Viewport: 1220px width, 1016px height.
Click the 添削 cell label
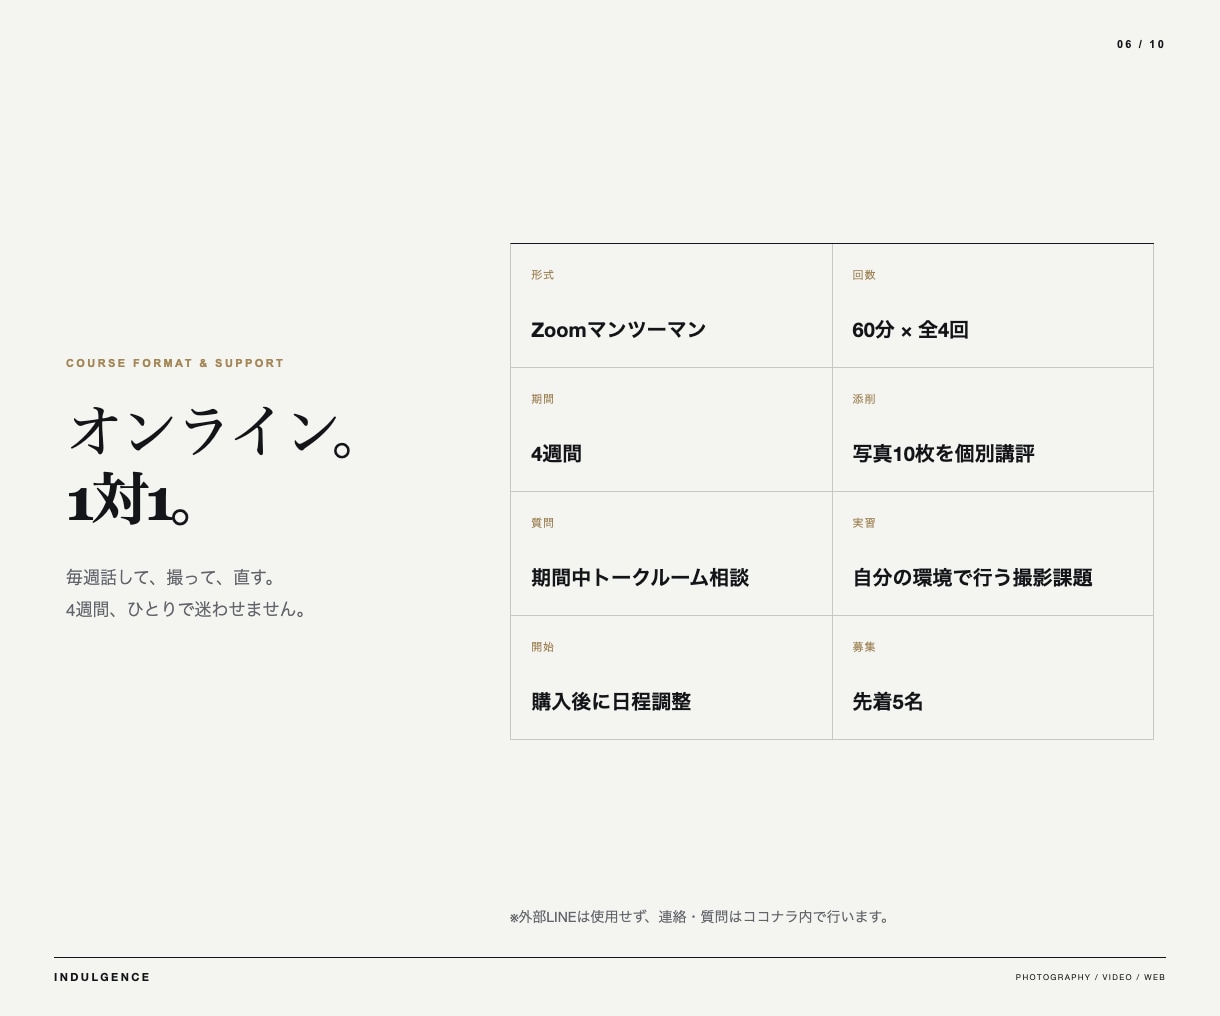pos(864,399)
